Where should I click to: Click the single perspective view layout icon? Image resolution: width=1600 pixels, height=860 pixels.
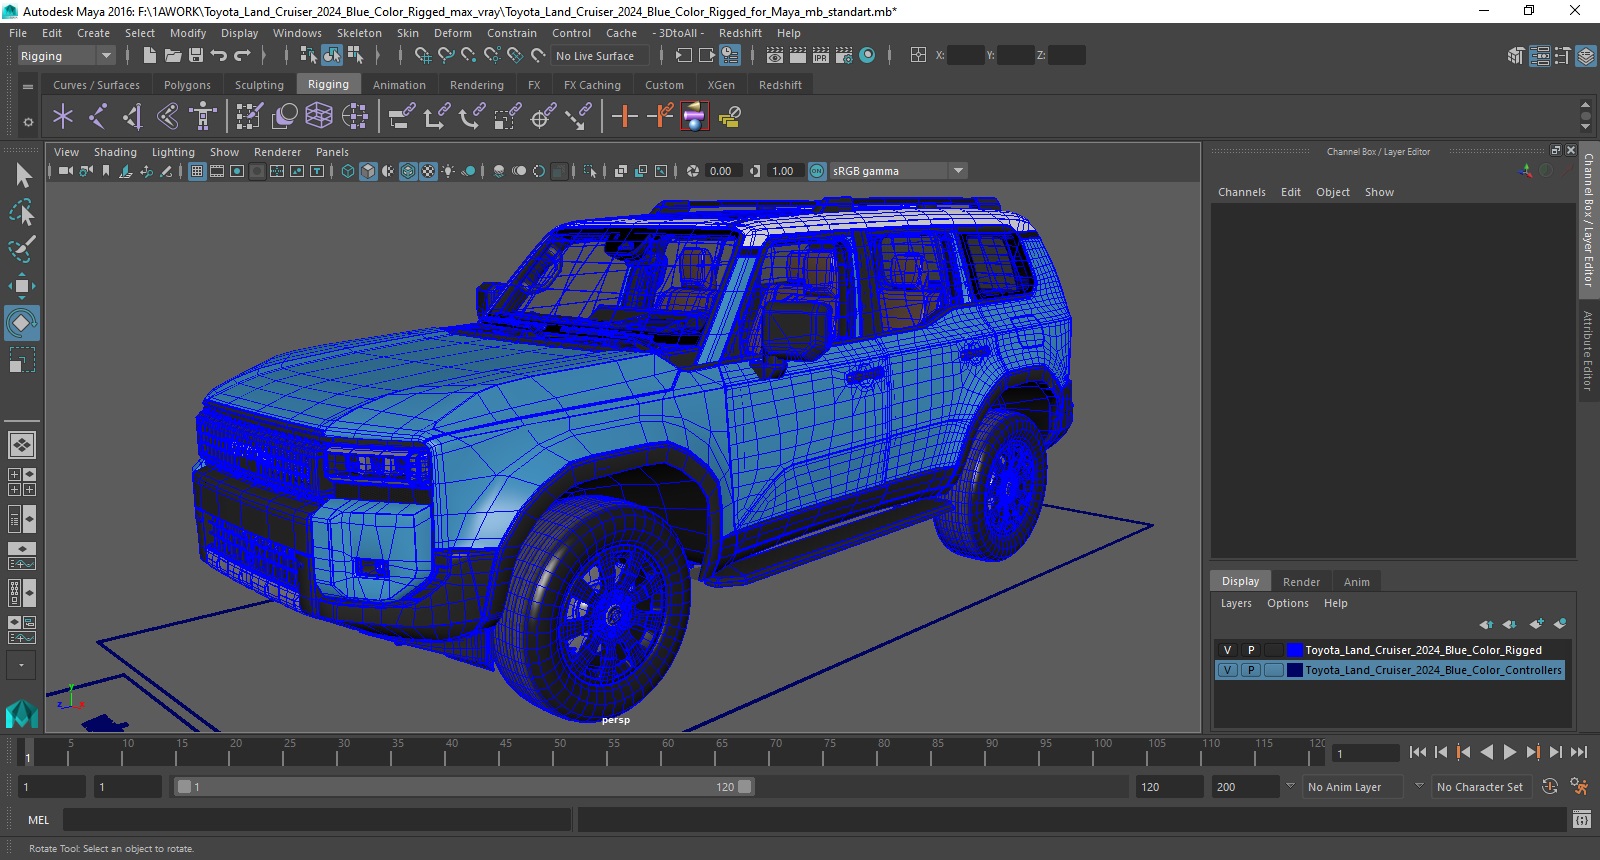click(22, 445)
